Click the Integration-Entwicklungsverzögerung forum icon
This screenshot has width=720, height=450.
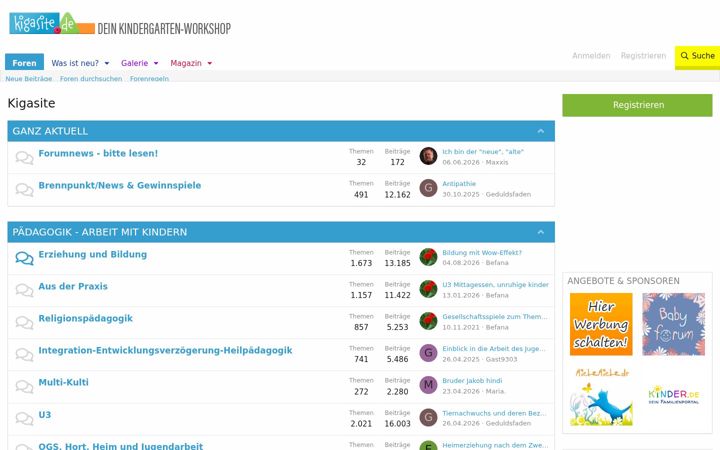(x=24, y=354)
